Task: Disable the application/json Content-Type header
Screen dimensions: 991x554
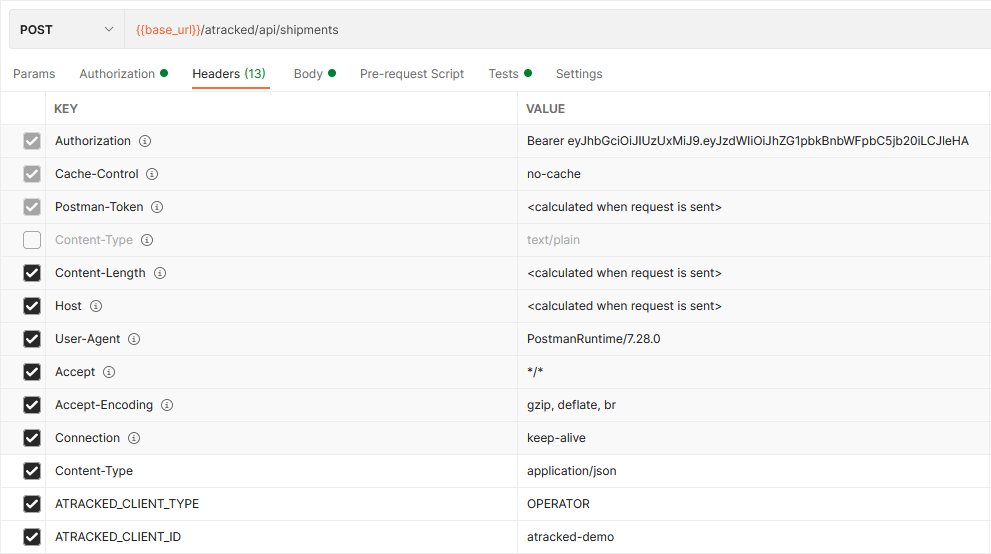Action: tap(32, 471)
